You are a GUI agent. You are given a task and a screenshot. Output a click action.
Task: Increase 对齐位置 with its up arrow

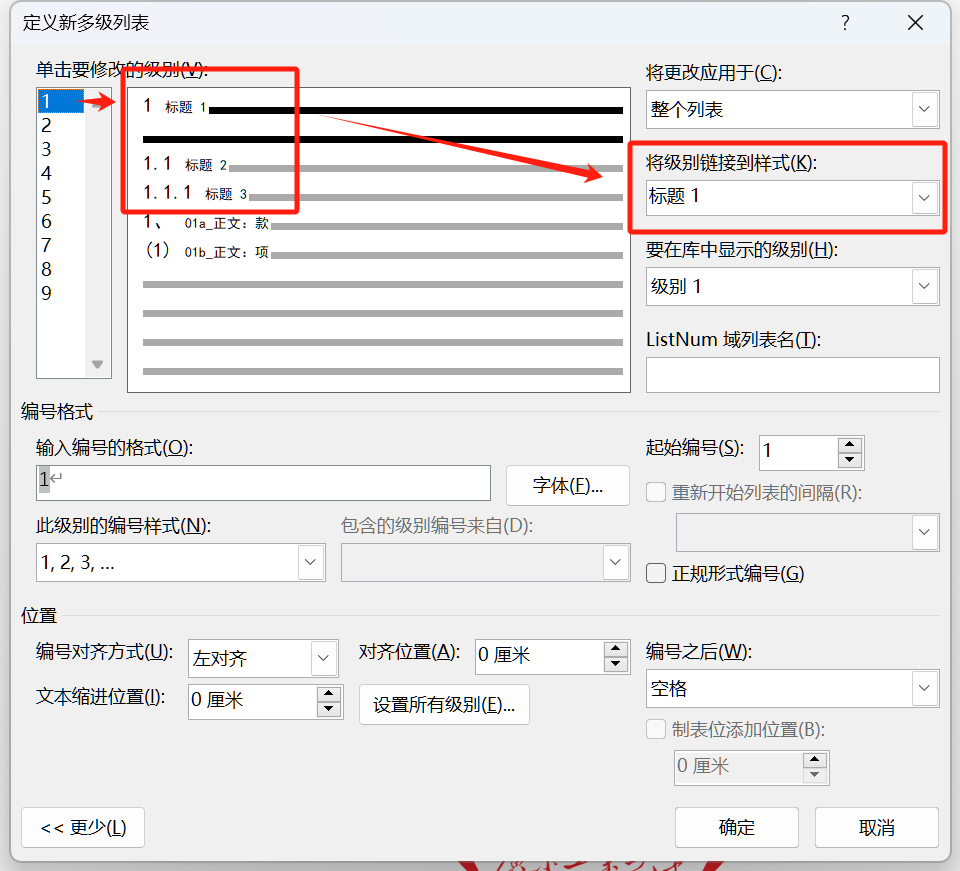616,649
